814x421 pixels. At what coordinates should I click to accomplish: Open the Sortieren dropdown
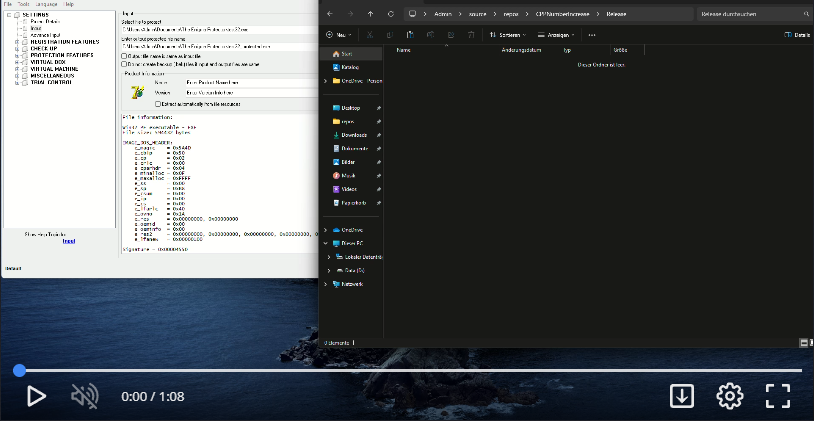click(508, 35)
